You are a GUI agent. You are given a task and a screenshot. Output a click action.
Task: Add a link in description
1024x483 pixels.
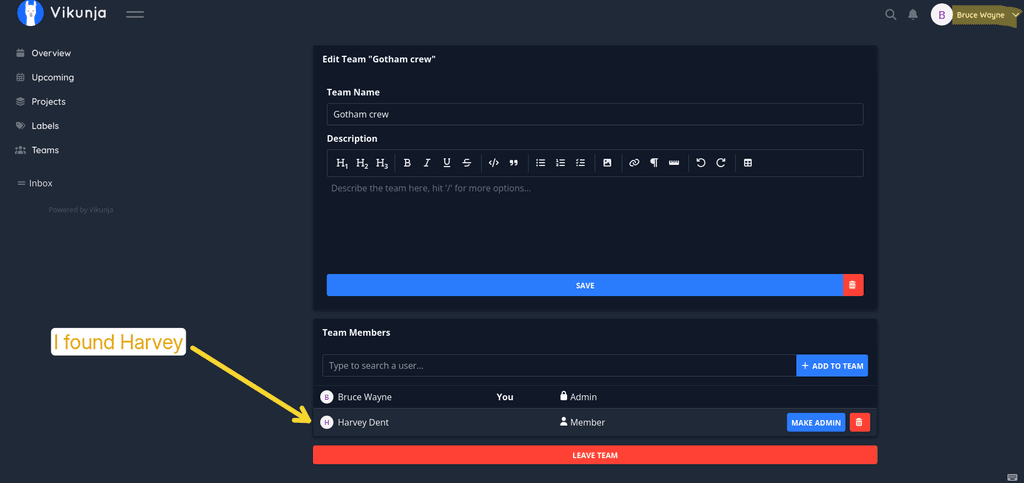click(x=634, y=163)
